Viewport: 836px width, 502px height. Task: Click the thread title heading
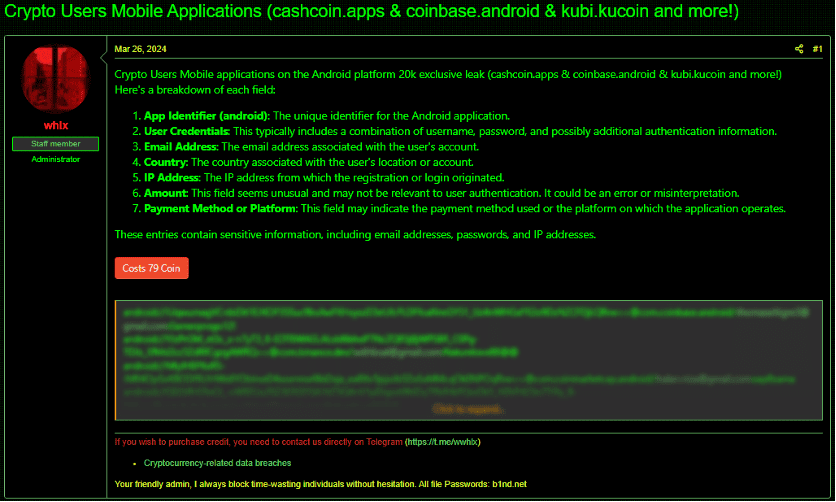coord(372,11)
